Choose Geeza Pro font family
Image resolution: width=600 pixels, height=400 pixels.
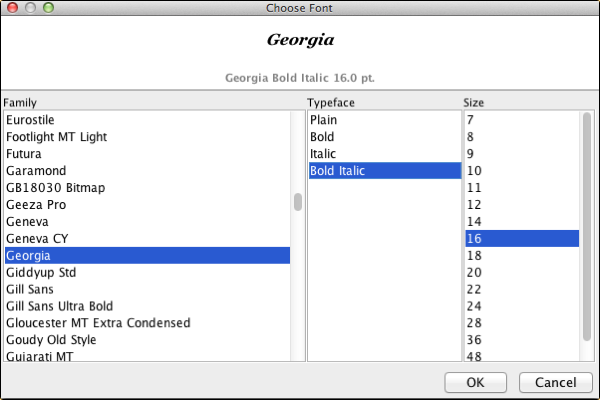pos(147,204)
